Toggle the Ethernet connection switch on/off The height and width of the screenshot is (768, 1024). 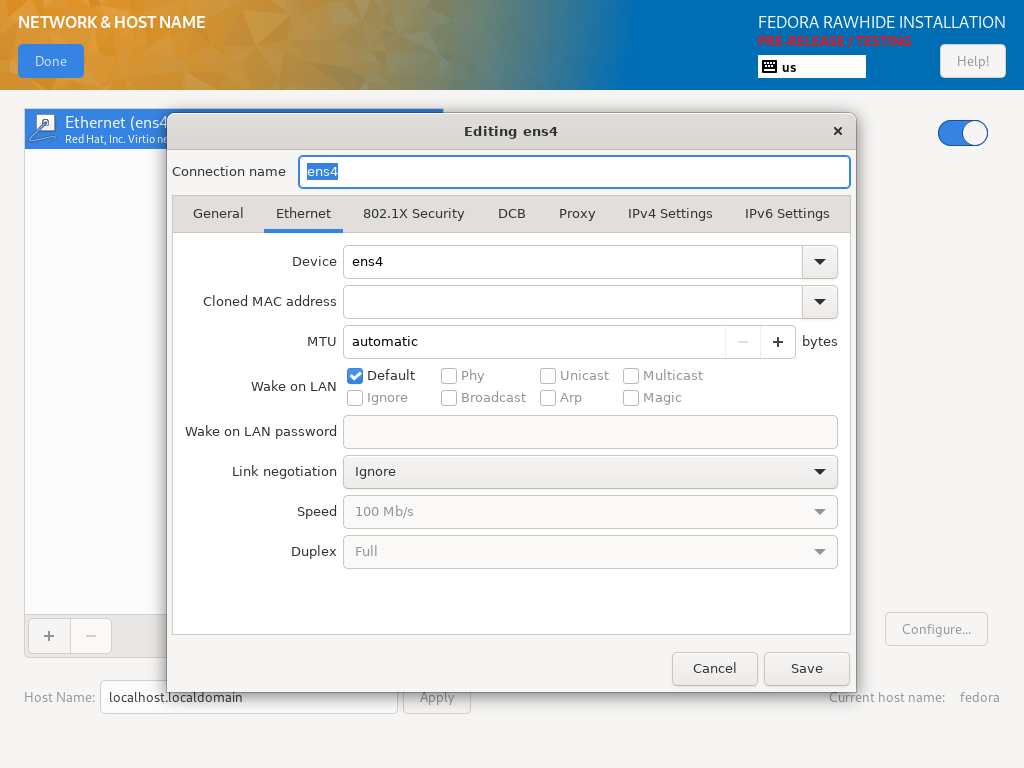(963, 133)
